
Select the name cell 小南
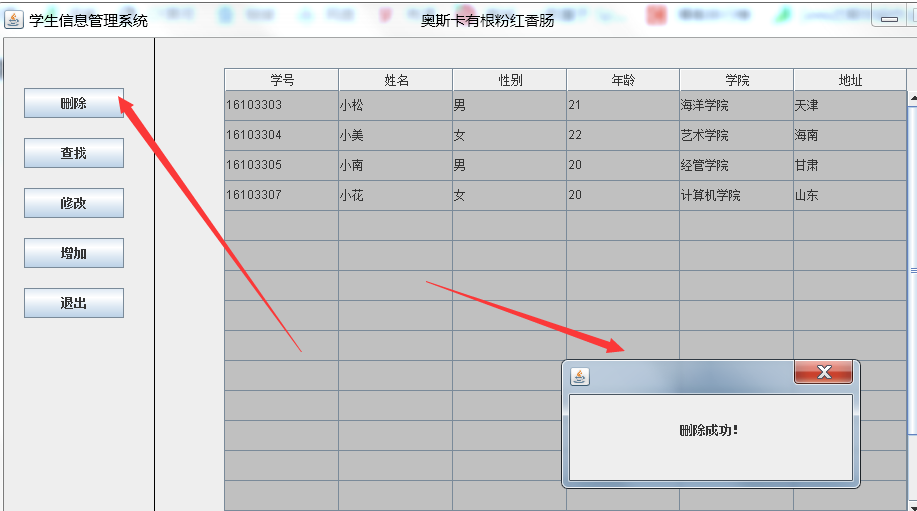point(395,165)
